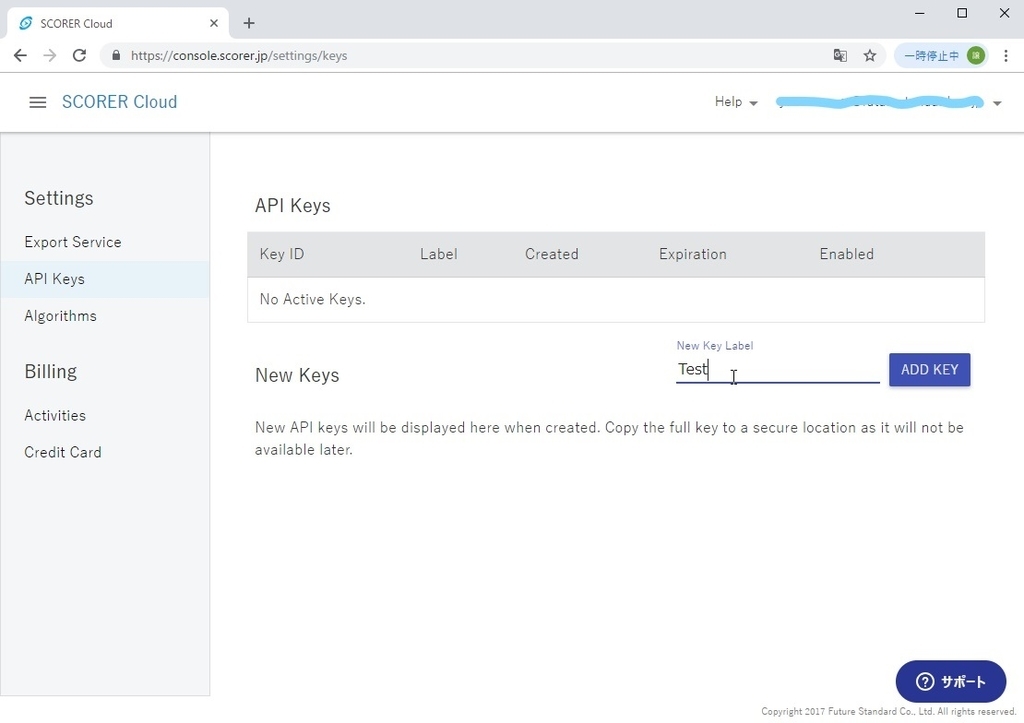The height and width of the screenshot is (723, 1024).
Task: Open a new browser tab
Action: (x=249, y=24)
